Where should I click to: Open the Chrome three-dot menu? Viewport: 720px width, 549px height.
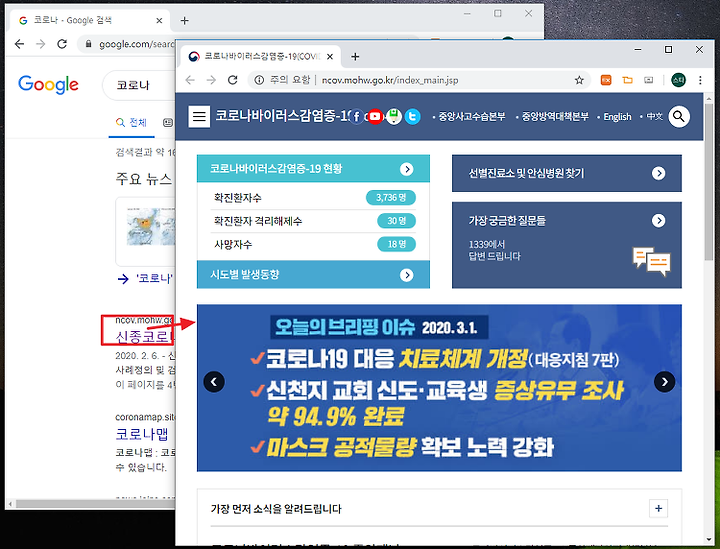click(700, 80)
